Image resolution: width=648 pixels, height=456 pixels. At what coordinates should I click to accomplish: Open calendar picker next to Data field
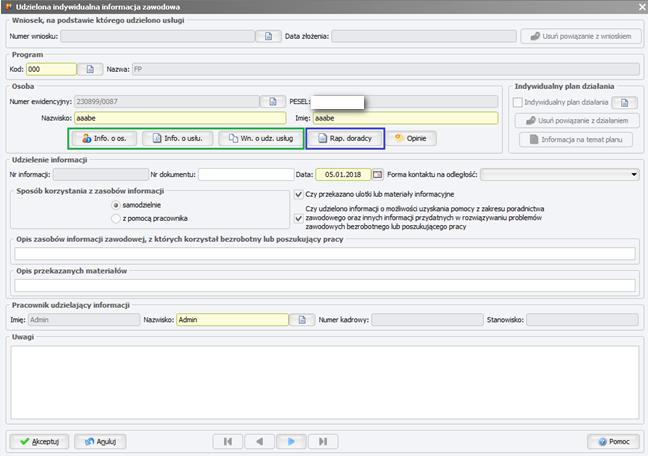pyautogui.click(x=377, y=174)
